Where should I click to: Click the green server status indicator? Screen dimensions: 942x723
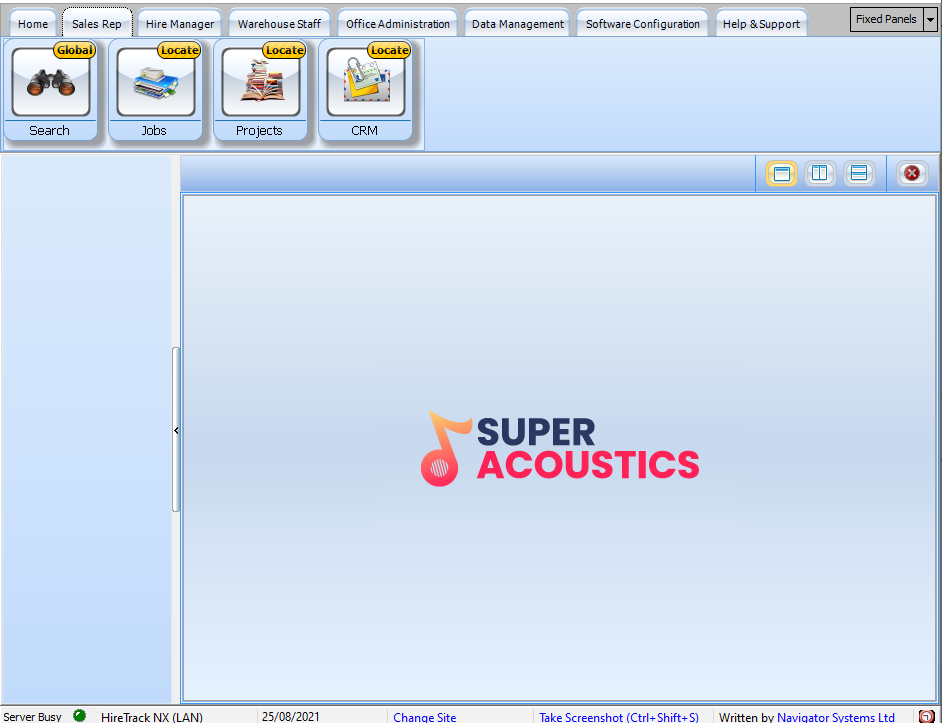[x=79, y=716]
